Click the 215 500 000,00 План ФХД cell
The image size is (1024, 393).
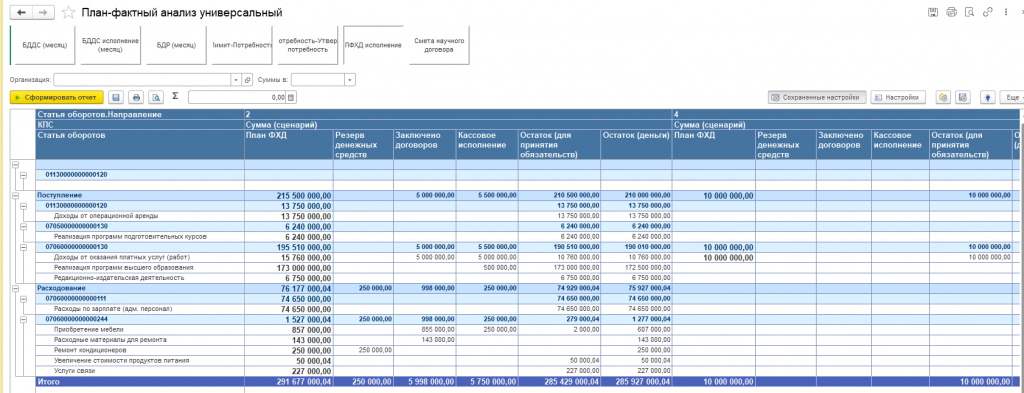point(289,195)
